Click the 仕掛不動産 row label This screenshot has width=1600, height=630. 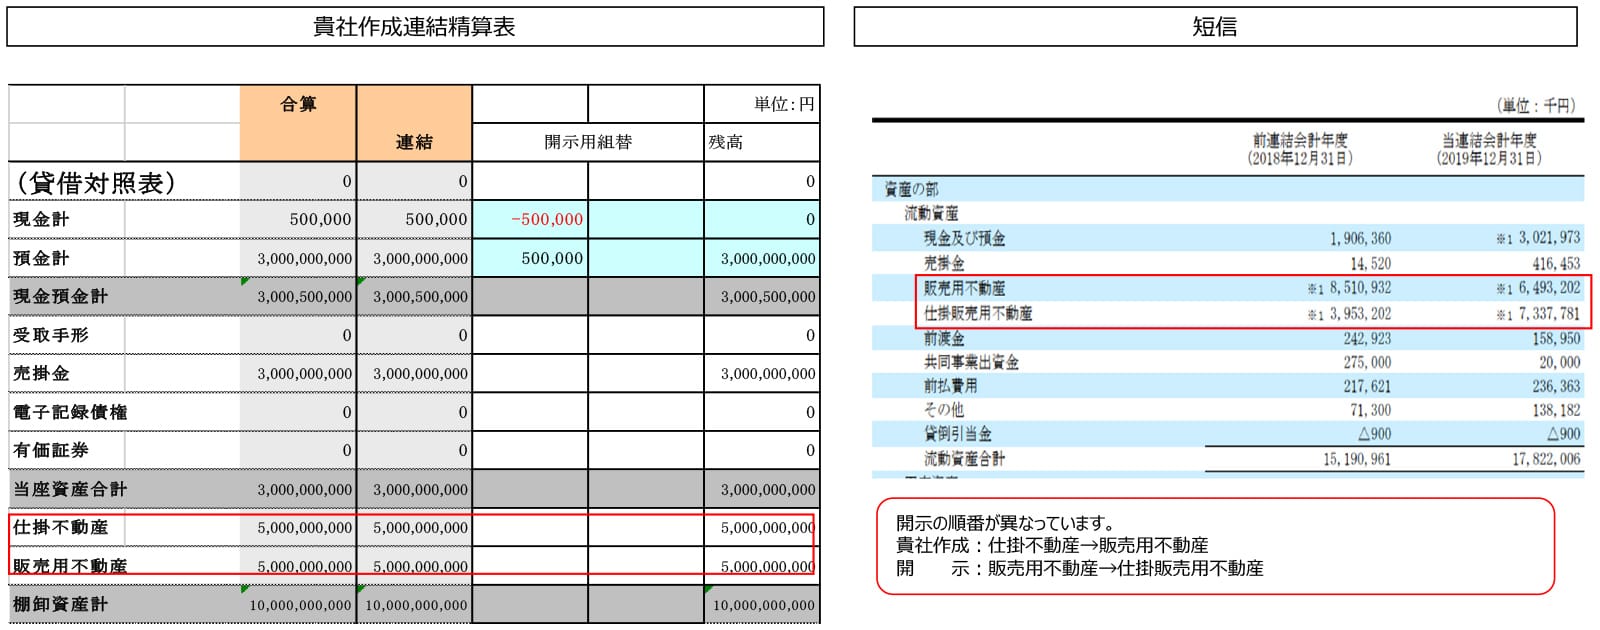coord(61,527)
